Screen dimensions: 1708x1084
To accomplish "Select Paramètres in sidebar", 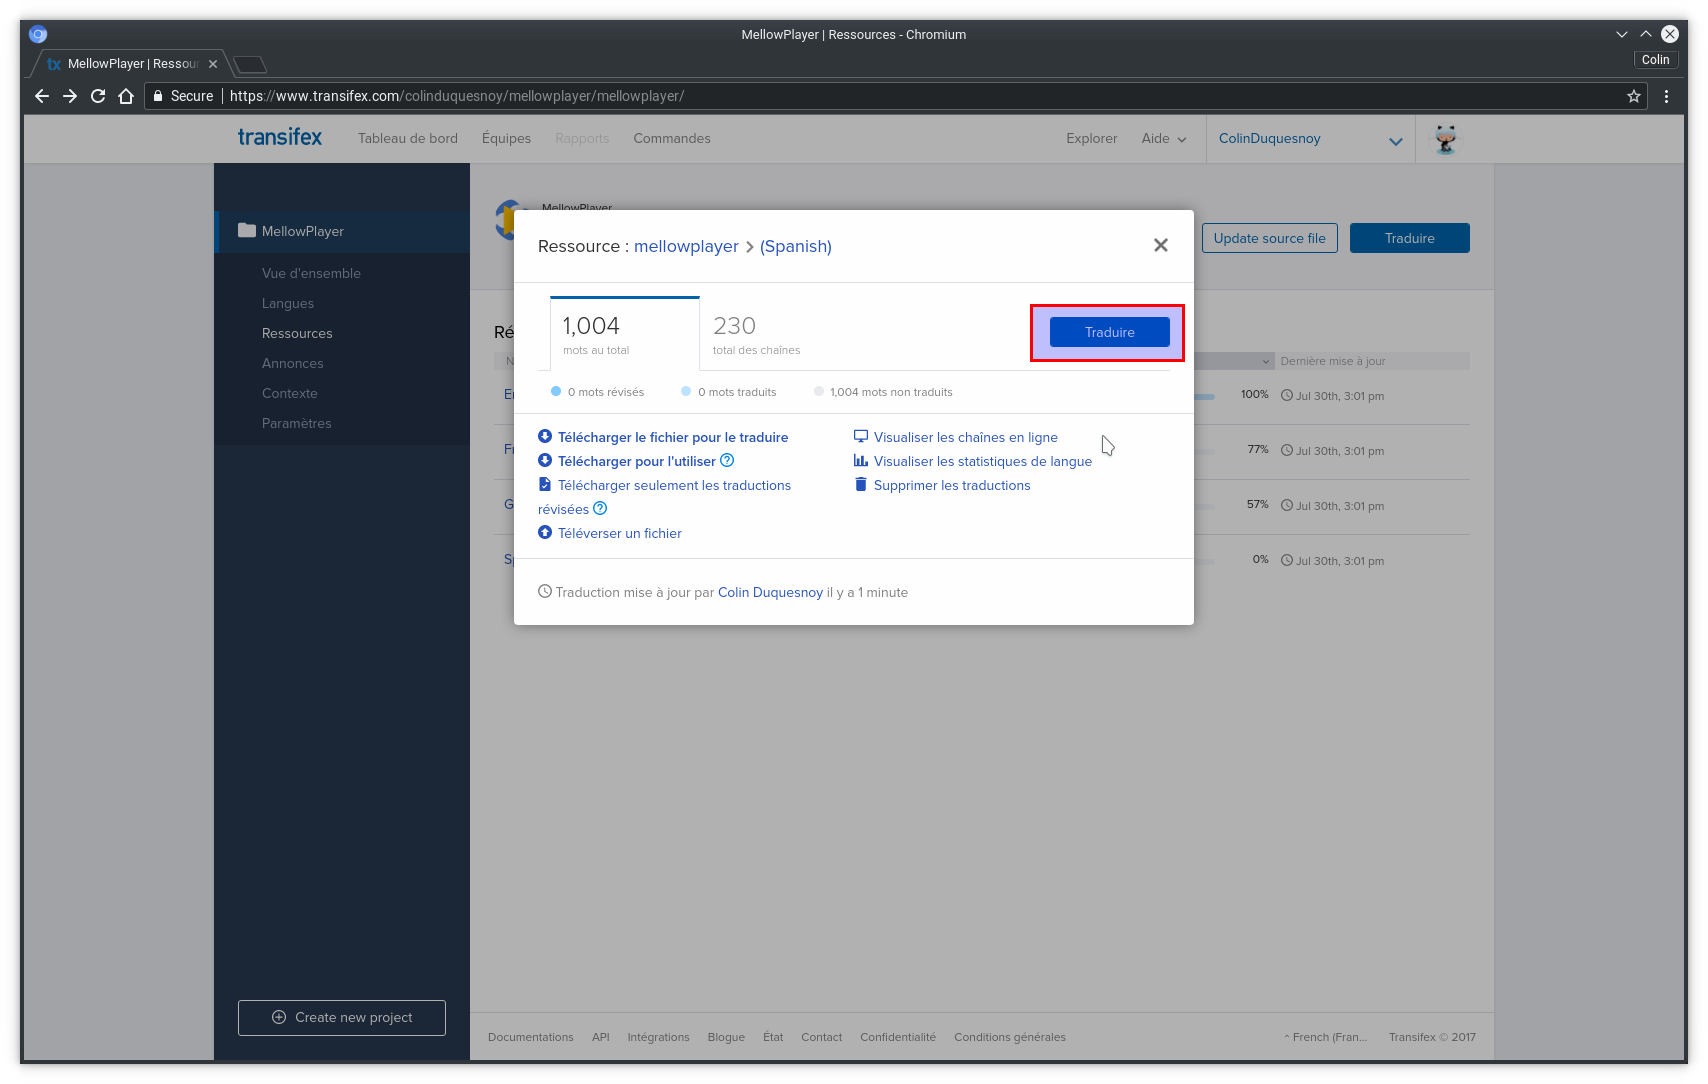I will (297, 423).
